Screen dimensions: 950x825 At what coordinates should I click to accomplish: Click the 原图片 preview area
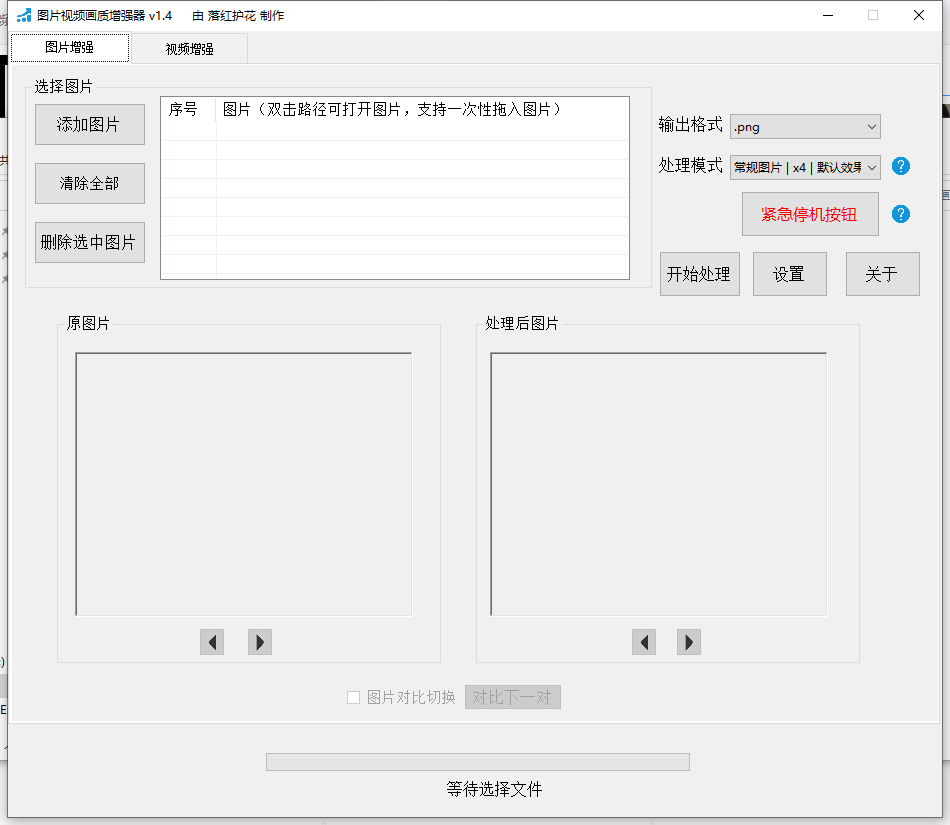[244, 484]
